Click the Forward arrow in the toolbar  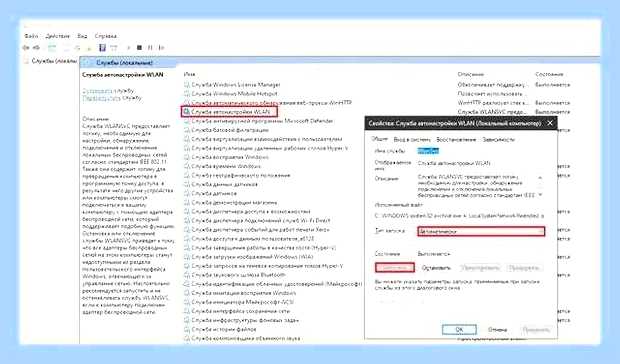pos(36,48)
